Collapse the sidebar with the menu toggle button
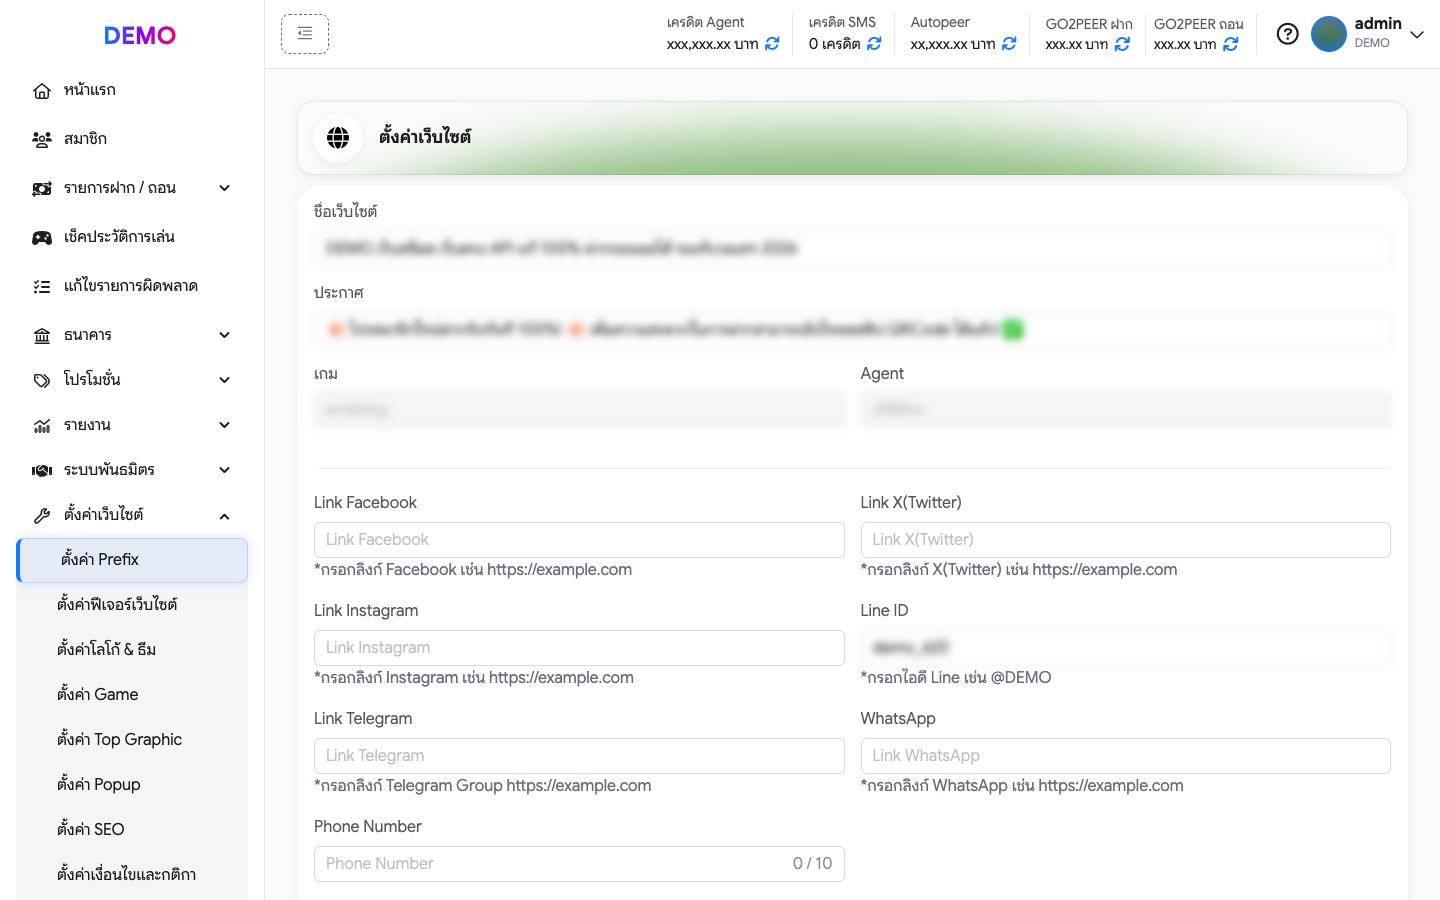 [305, 34]
